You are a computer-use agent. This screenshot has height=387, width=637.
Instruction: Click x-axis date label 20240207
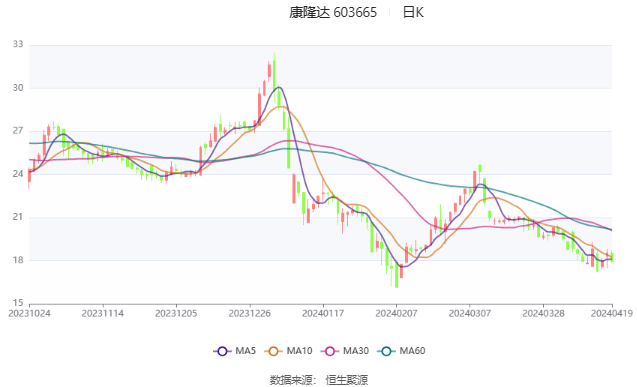[396, 313]
